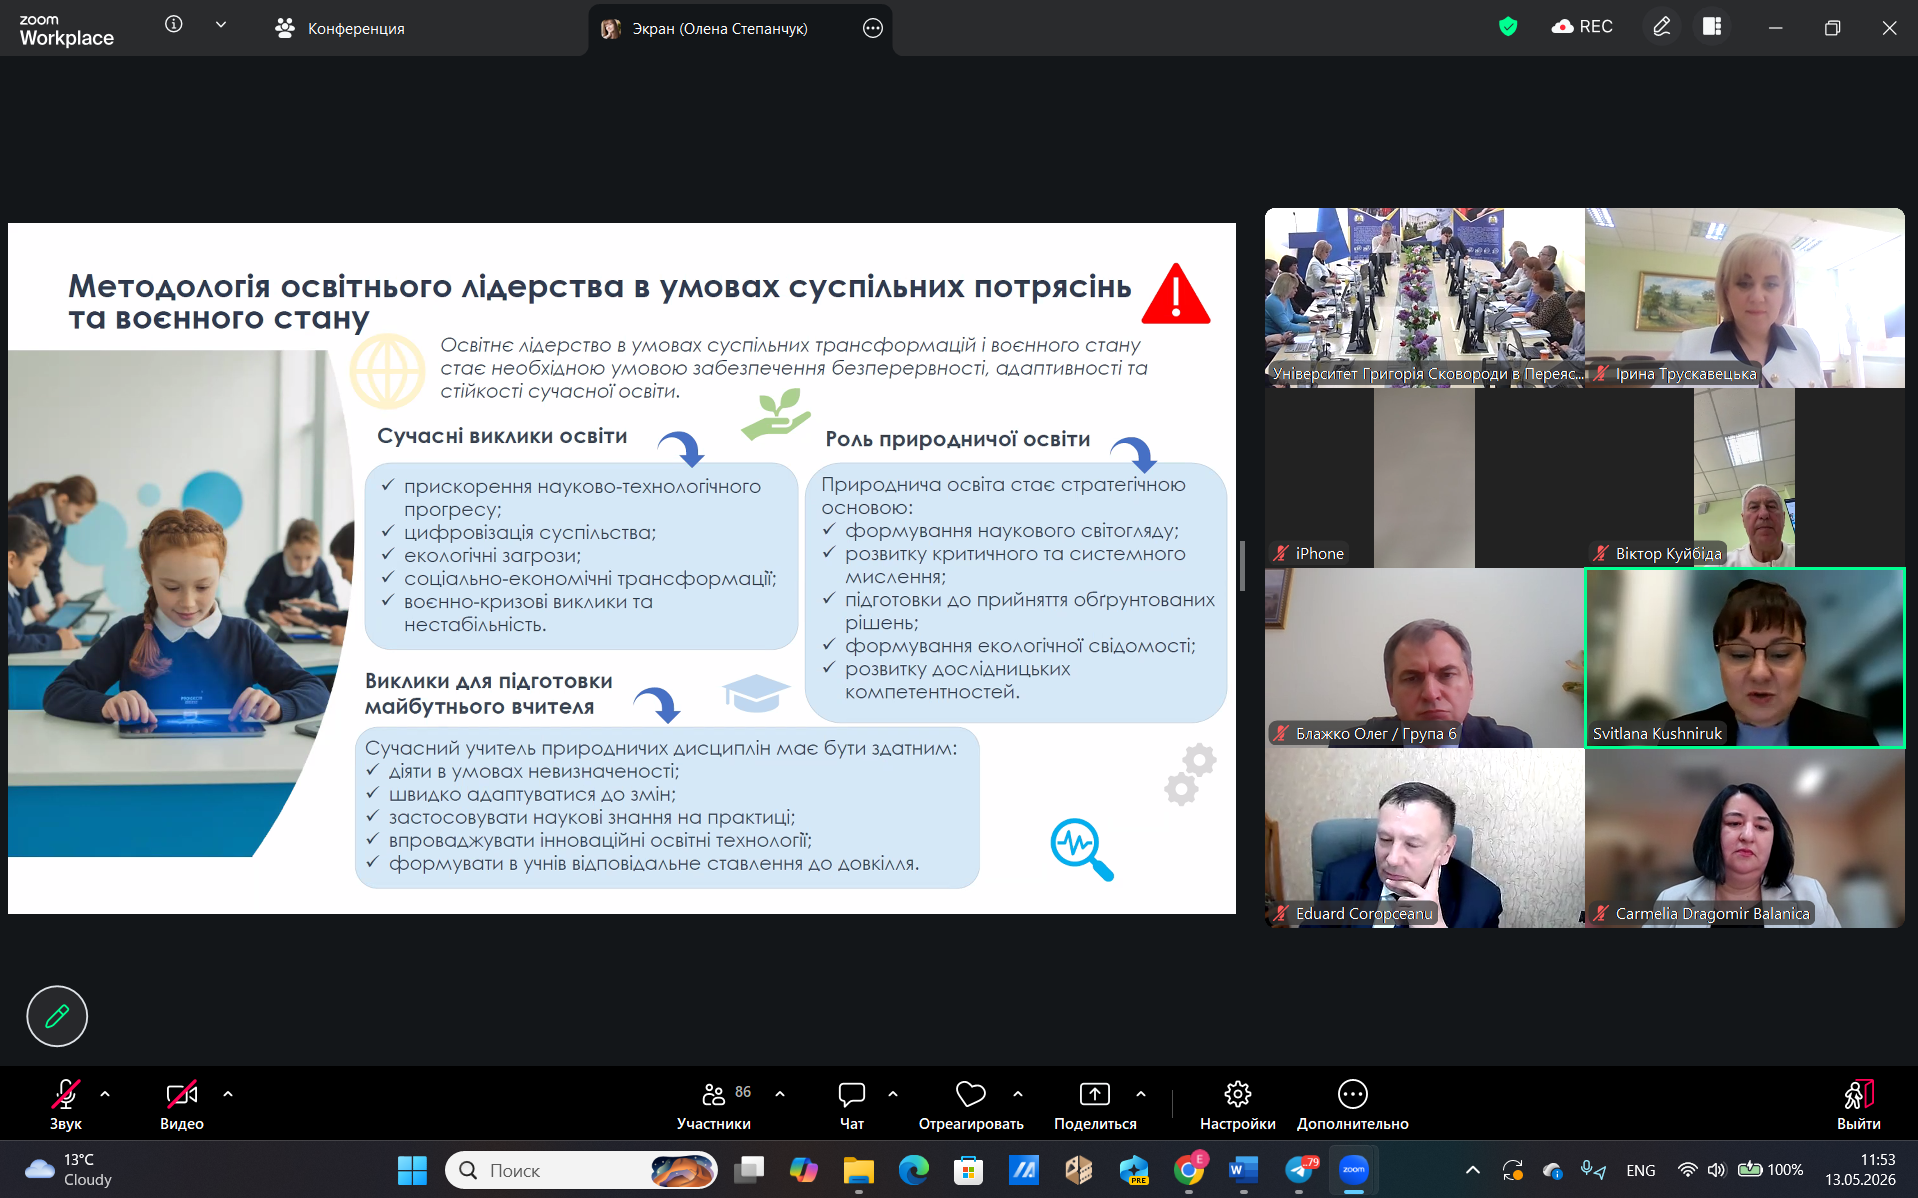Open Дополнительно more menu
This screenshot has width=1918, height=1198.
click(1353, 1105)
